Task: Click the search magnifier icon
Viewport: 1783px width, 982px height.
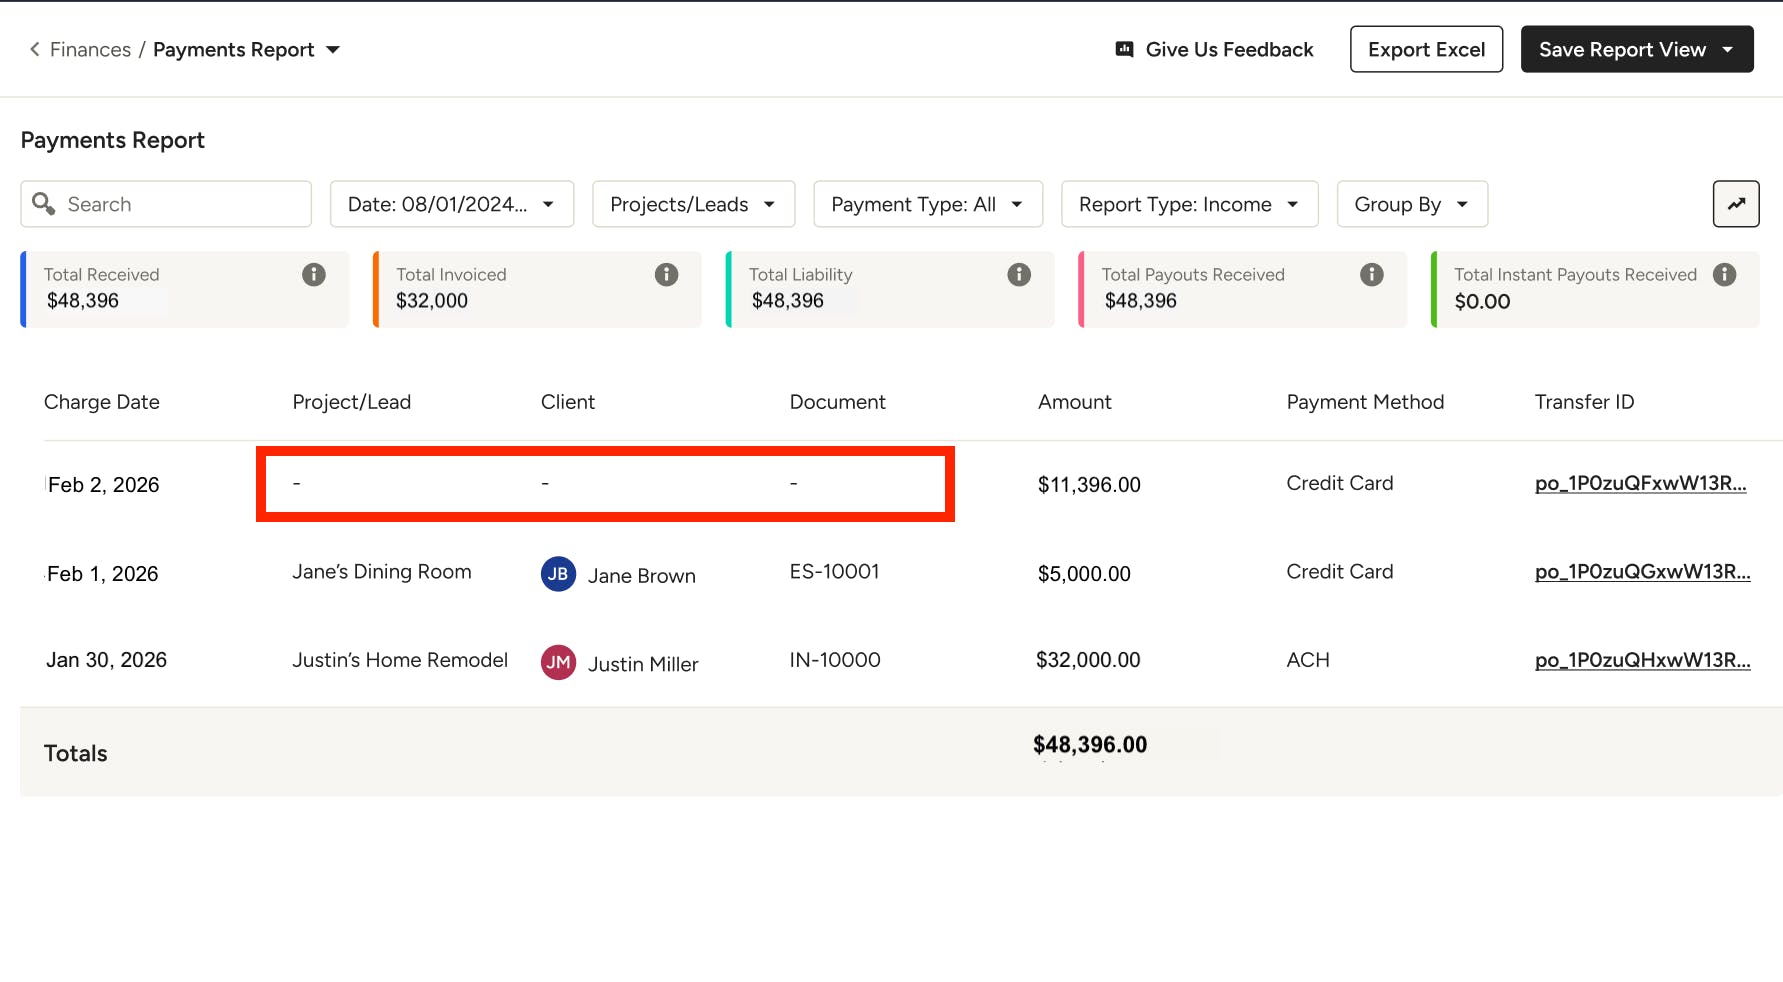Action: point(43,203)
